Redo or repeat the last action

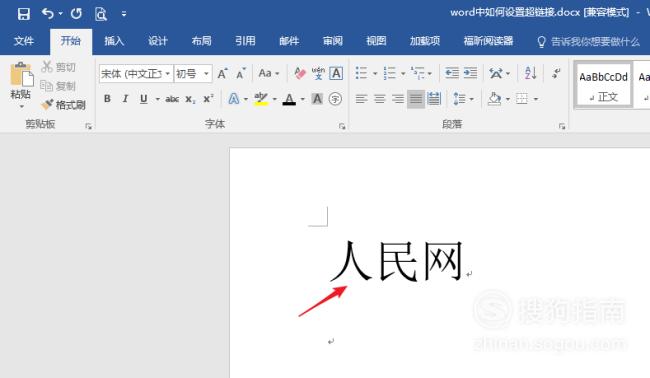(x=76, y=14)
